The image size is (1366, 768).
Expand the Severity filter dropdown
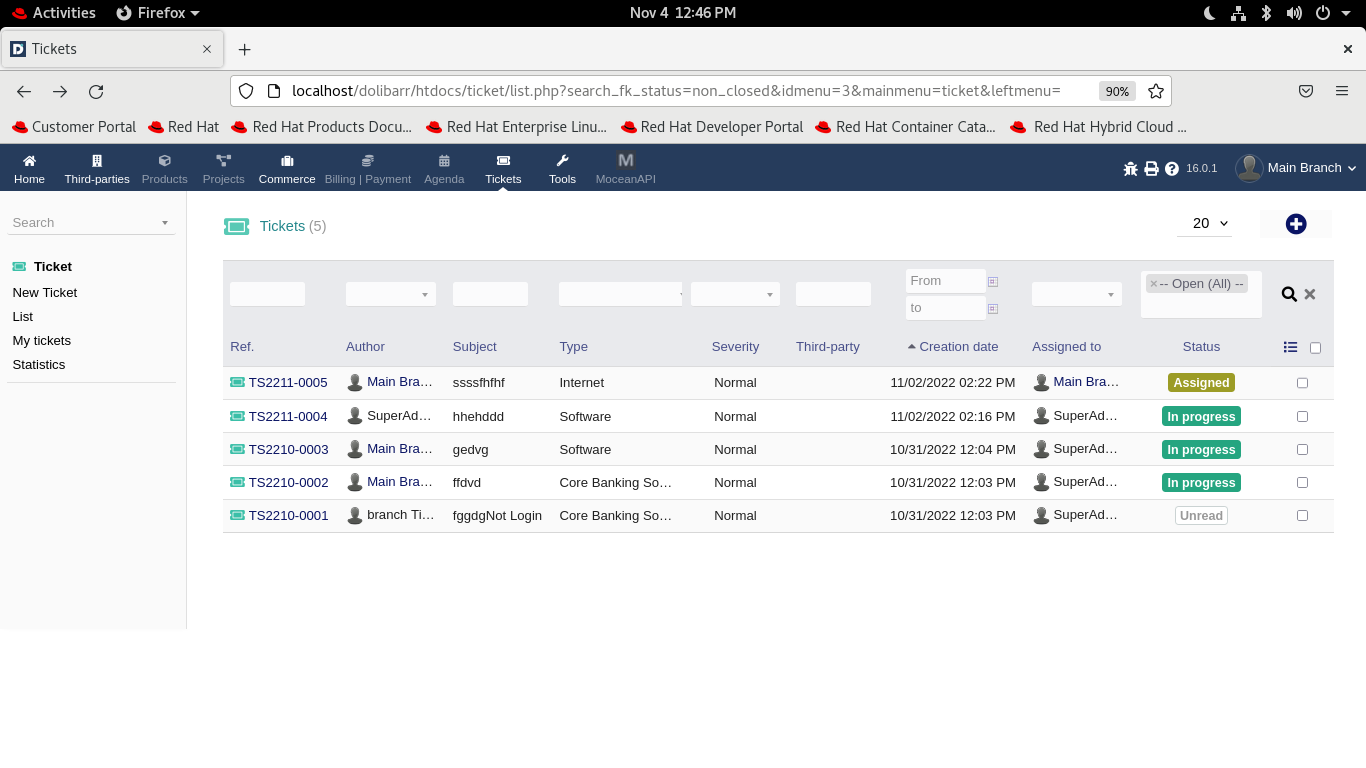pyautogui.click(x=735, y=294)
